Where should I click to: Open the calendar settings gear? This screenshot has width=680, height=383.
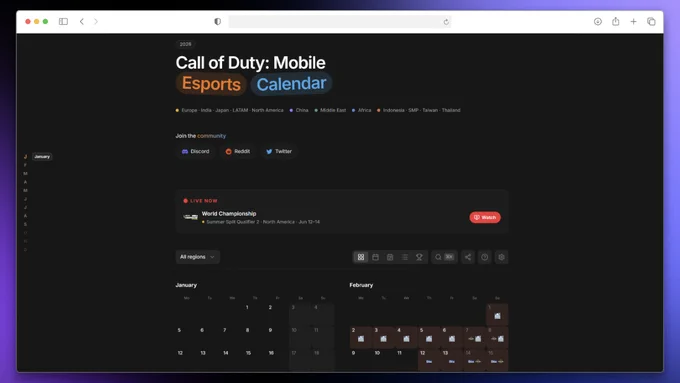[x=501, y=257]
